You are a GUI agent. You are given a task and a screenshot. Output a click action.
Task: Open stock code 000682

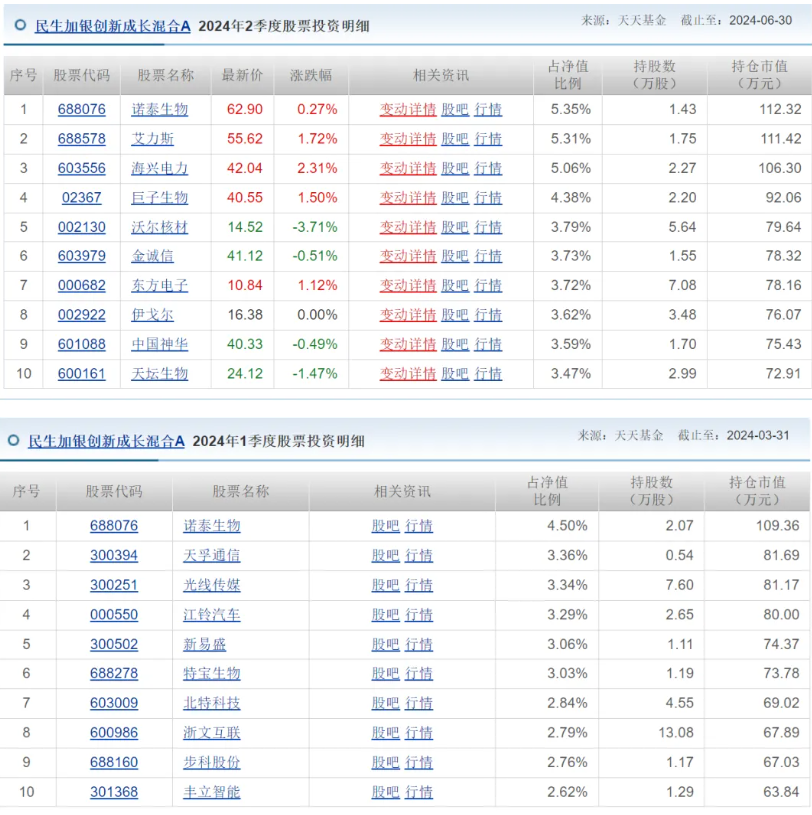point(82,285)
